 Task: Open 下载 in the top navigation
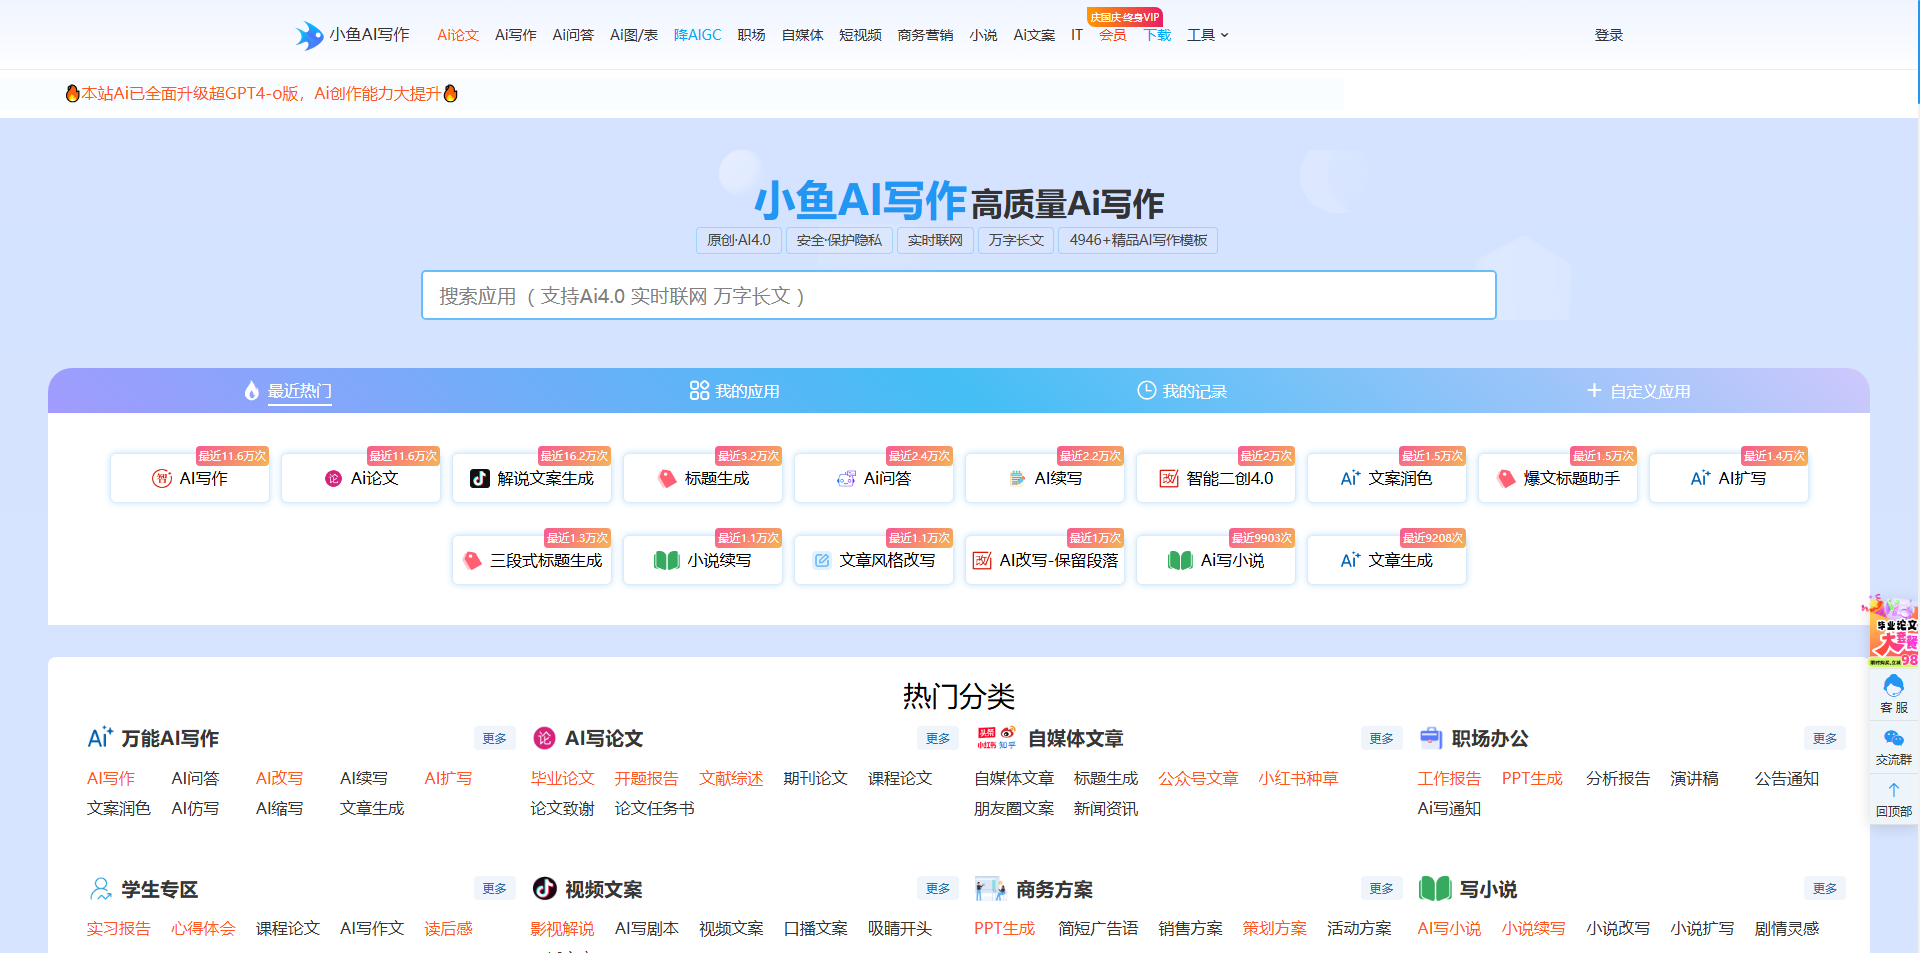(x=1157, y=35)
